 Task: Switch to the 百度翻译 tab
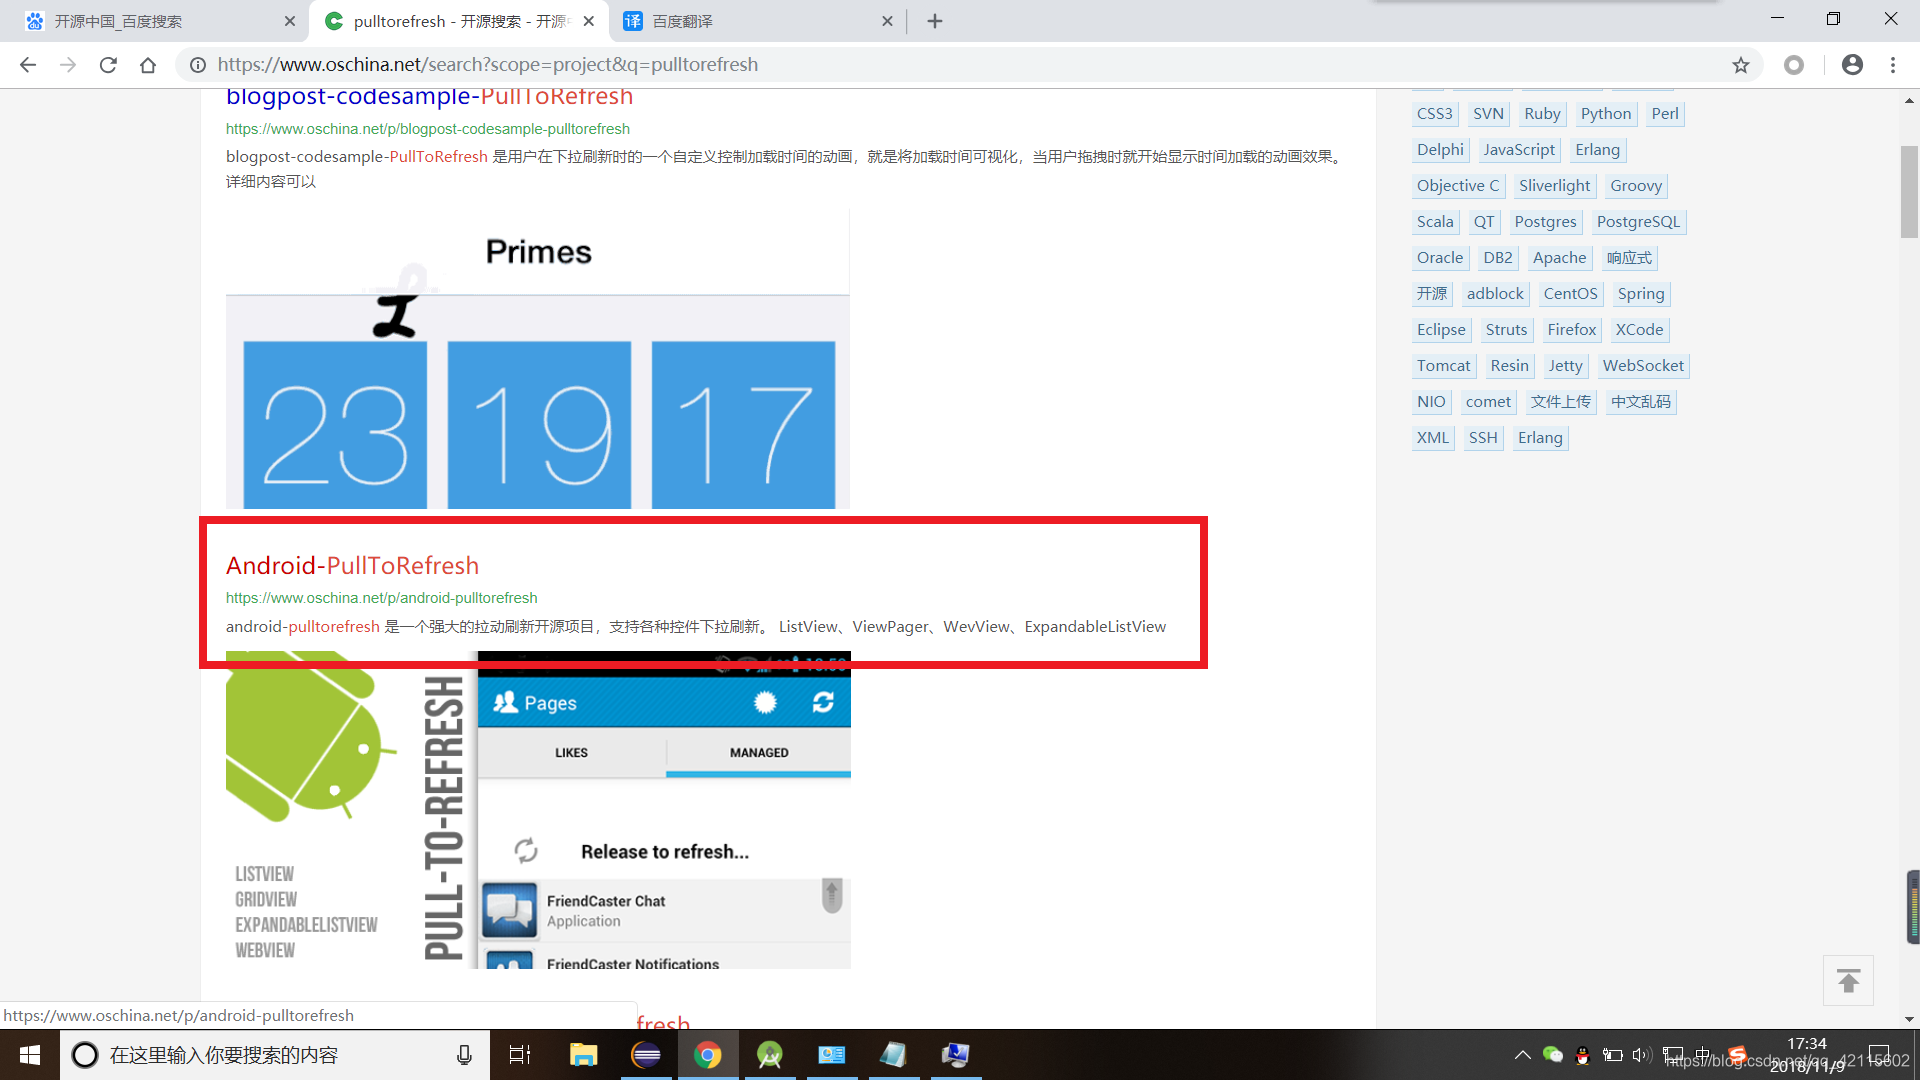[758, 21]
